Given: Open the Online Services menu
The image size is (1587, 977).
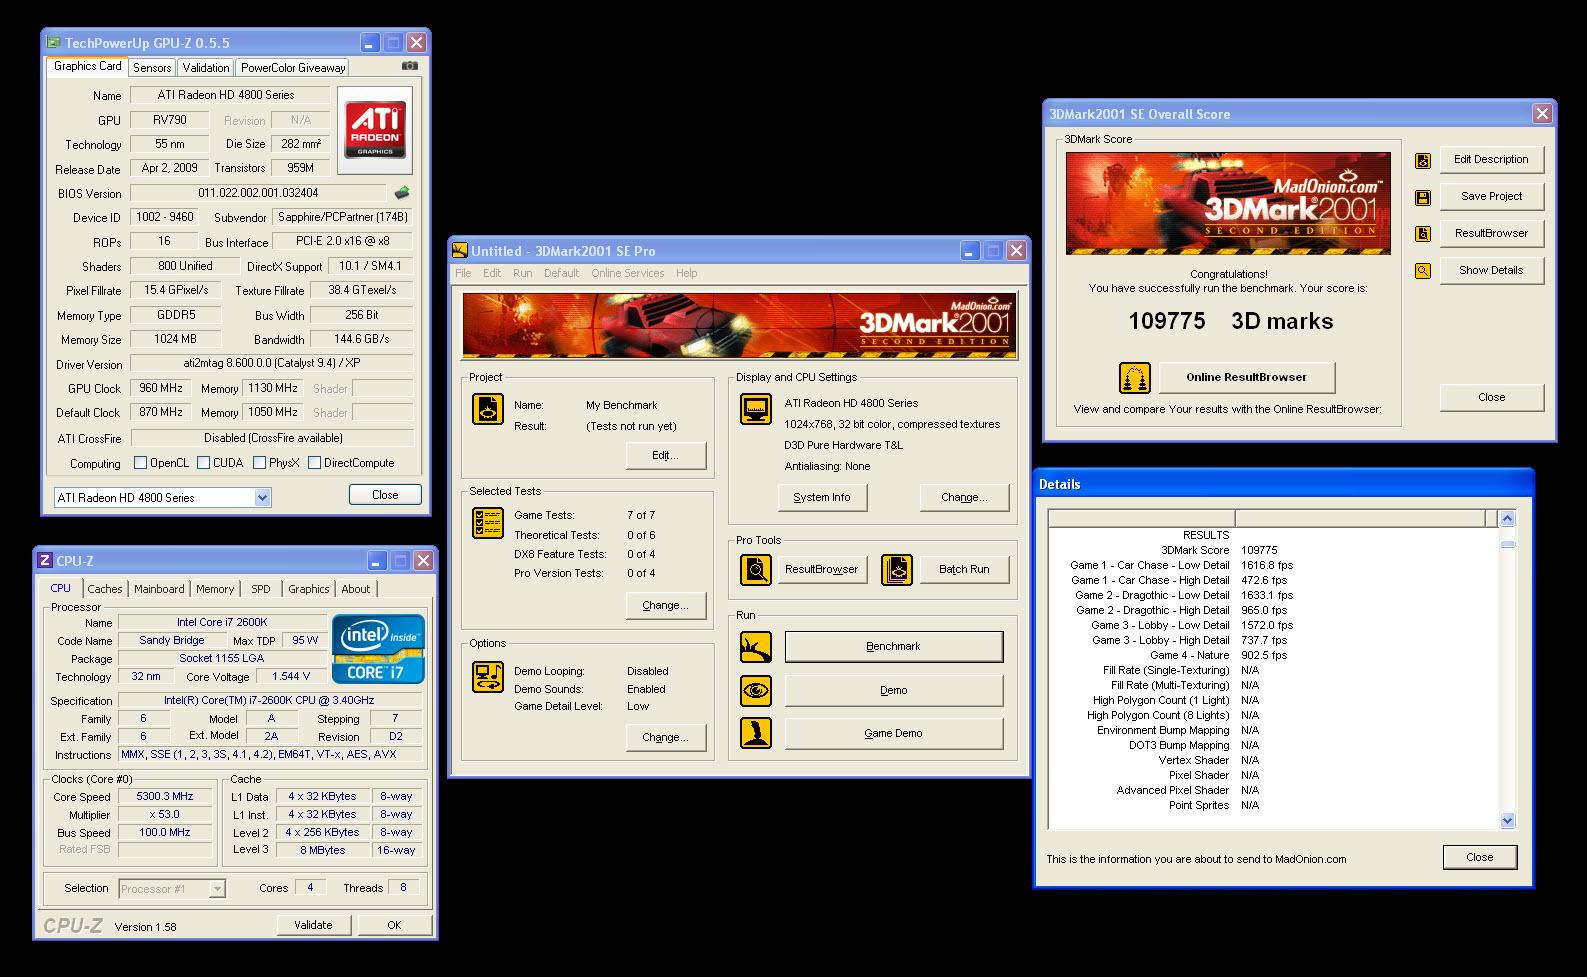Looking at the screenshot, I should 628,273.
